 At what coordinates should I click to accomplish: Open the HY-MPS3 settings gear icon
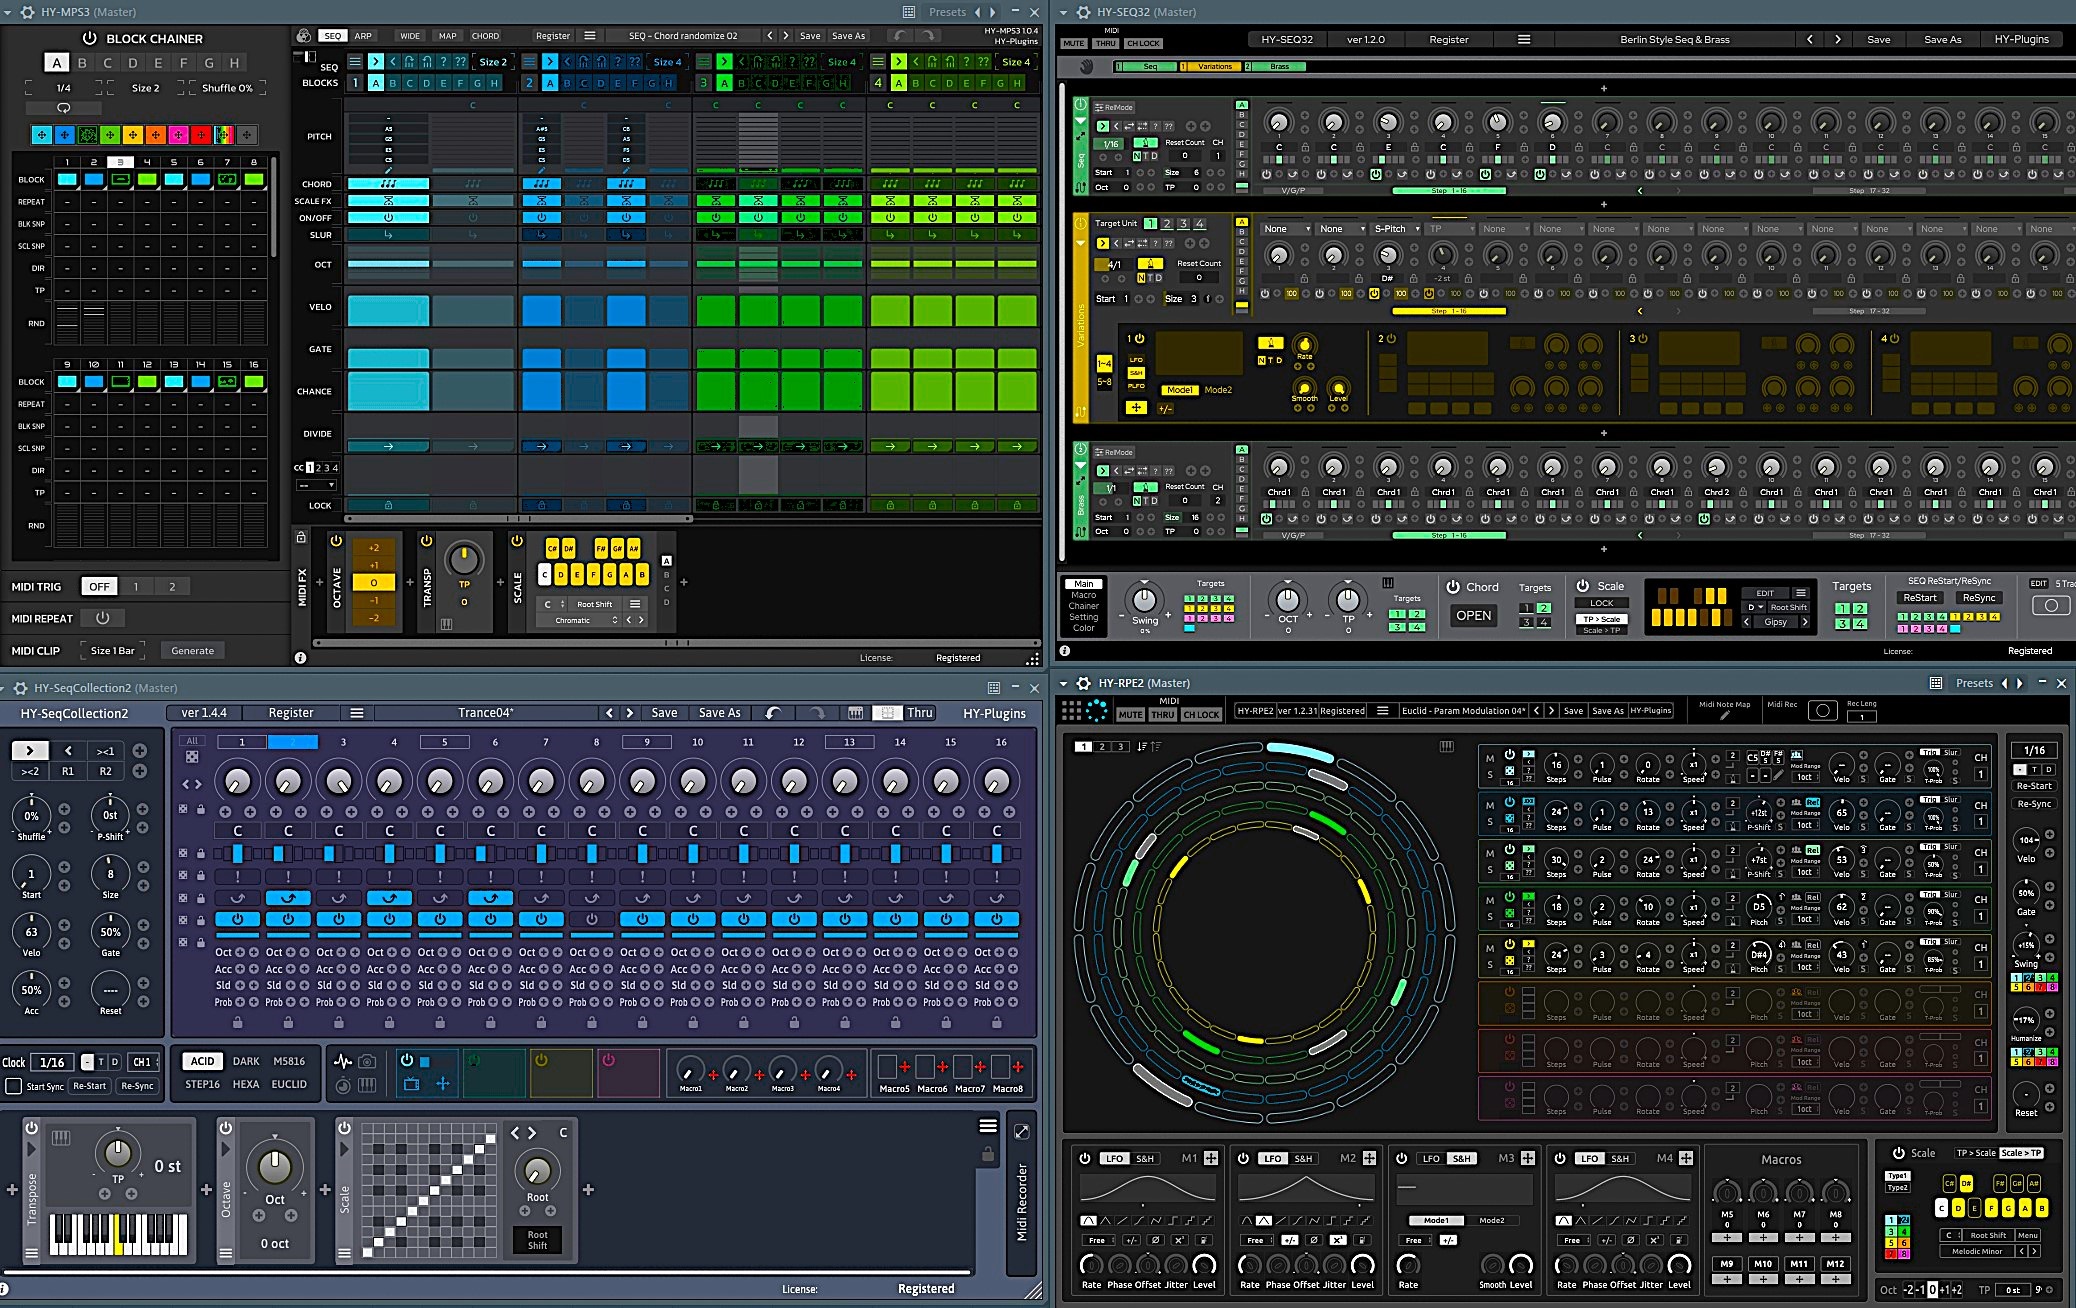(x=27, y=12)
